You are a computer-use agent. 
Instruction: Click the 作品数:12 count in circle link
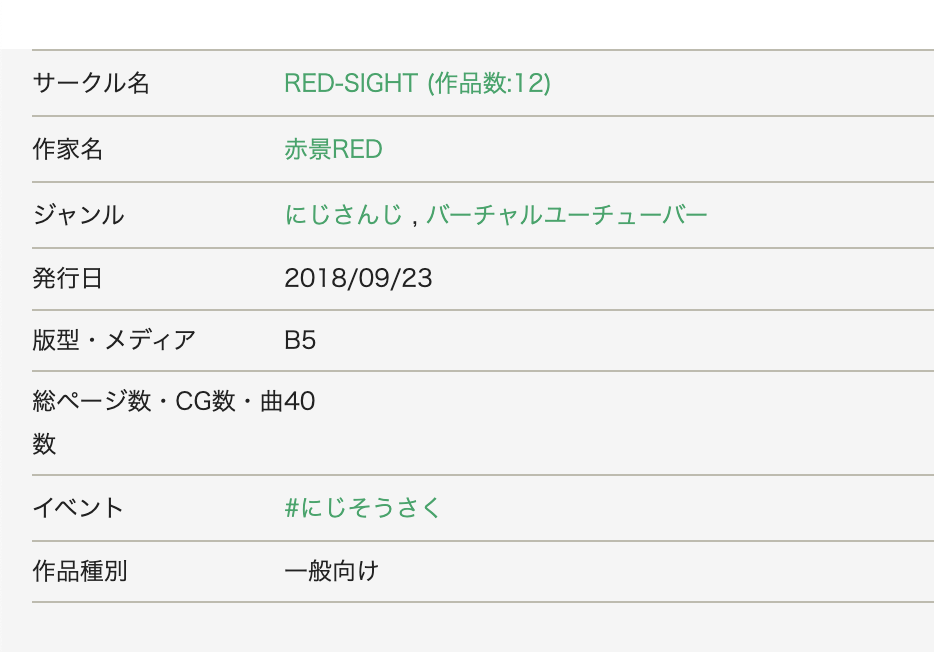[489, 83]
